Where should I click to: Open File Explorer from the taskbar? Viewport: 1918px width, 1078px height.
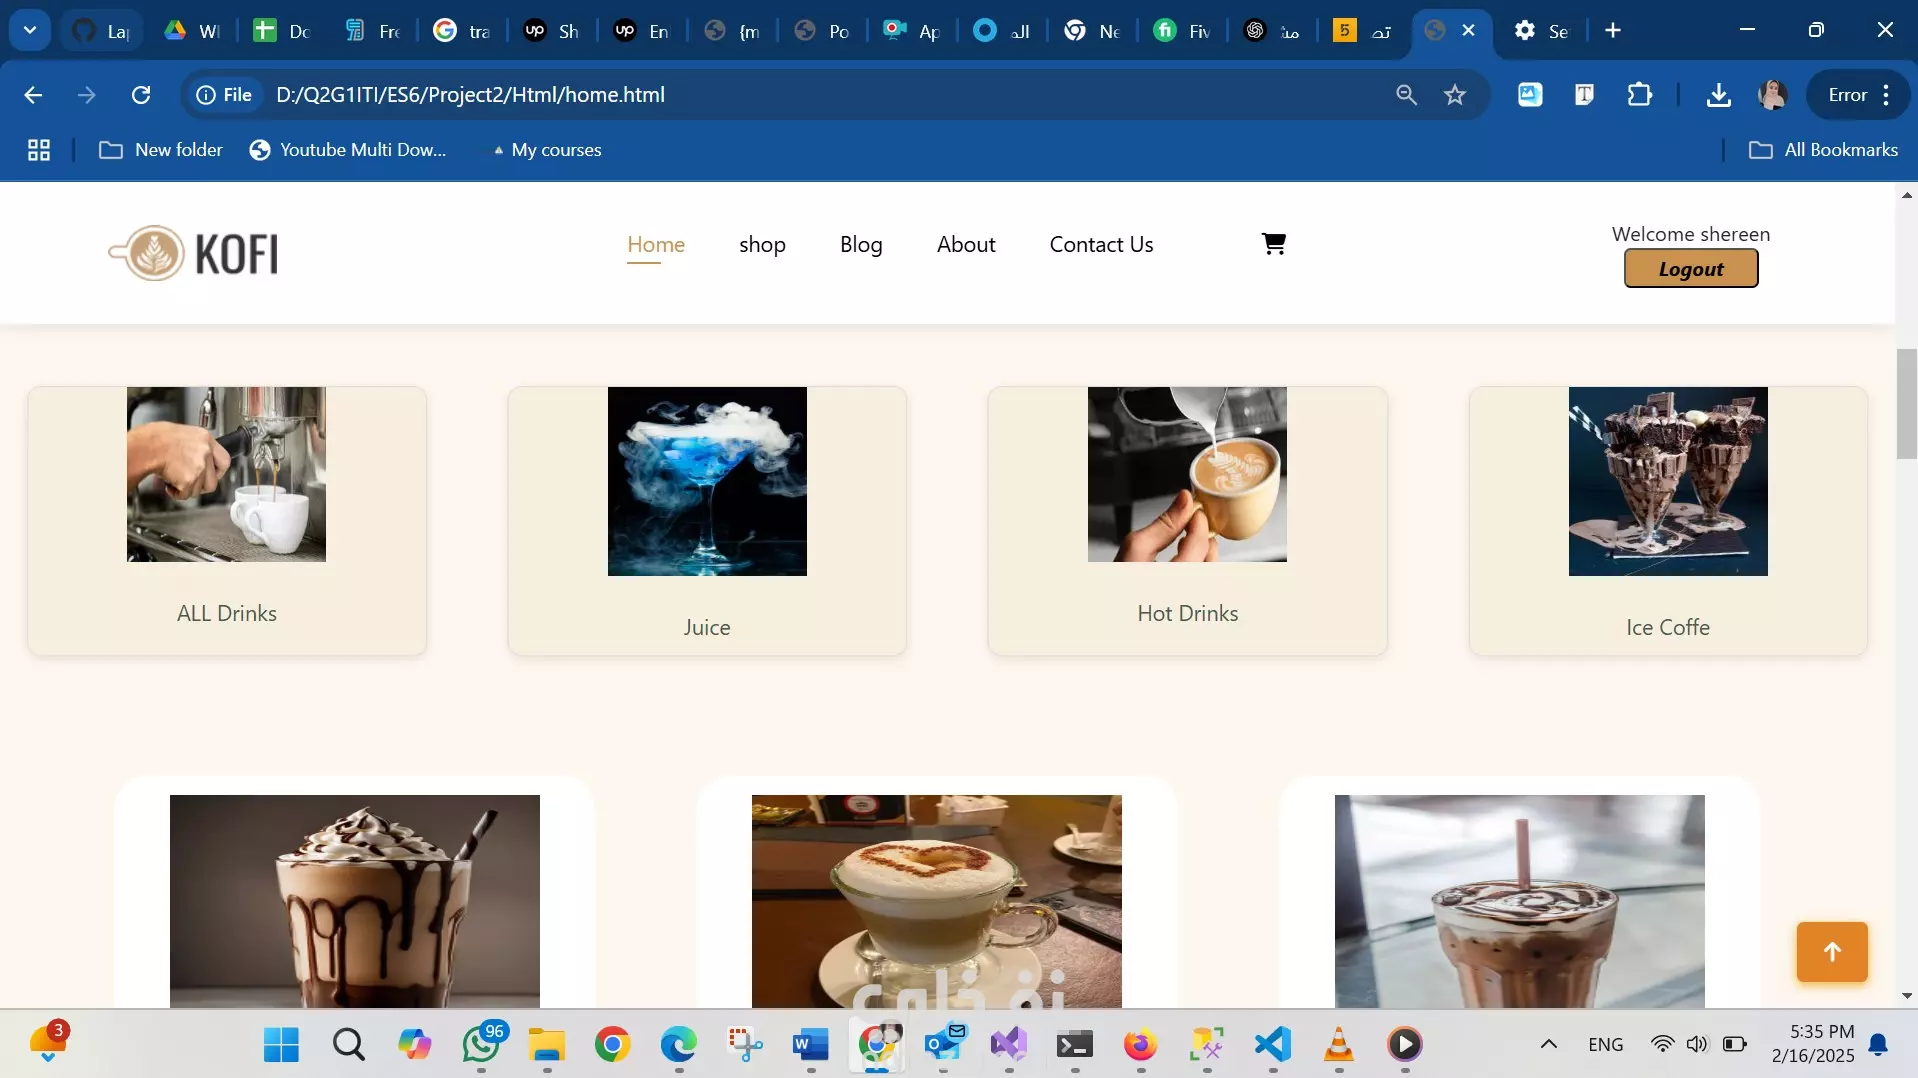tap(547, 1045)
